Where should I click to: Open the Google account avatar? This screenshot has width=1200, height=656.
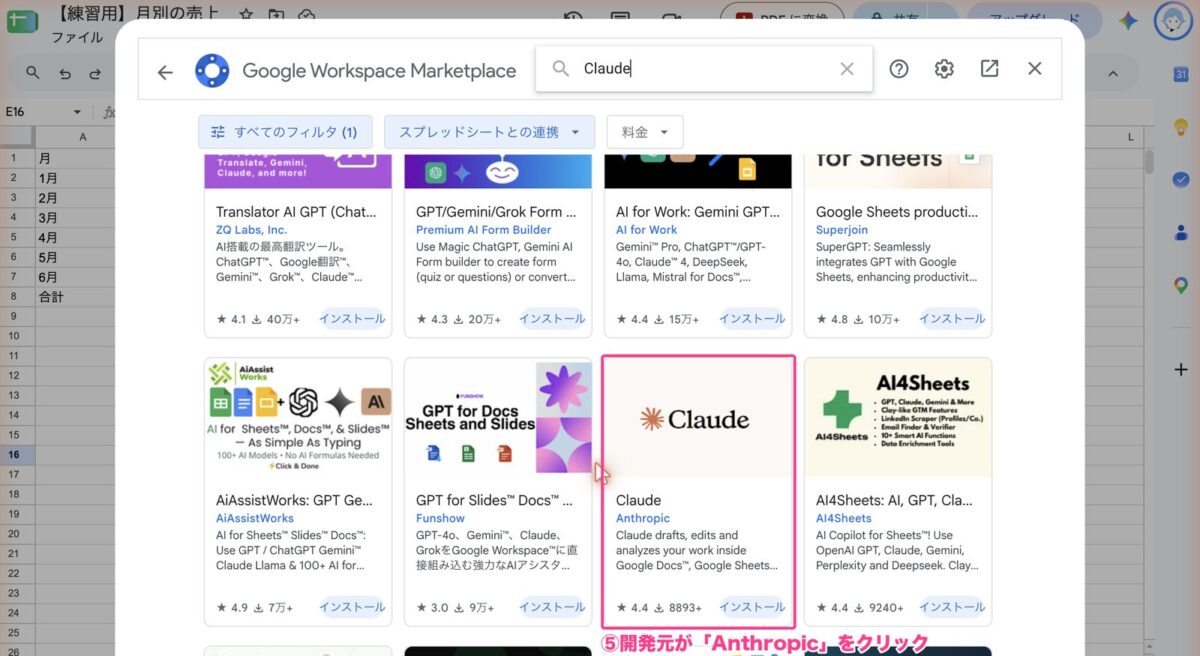1171,20
